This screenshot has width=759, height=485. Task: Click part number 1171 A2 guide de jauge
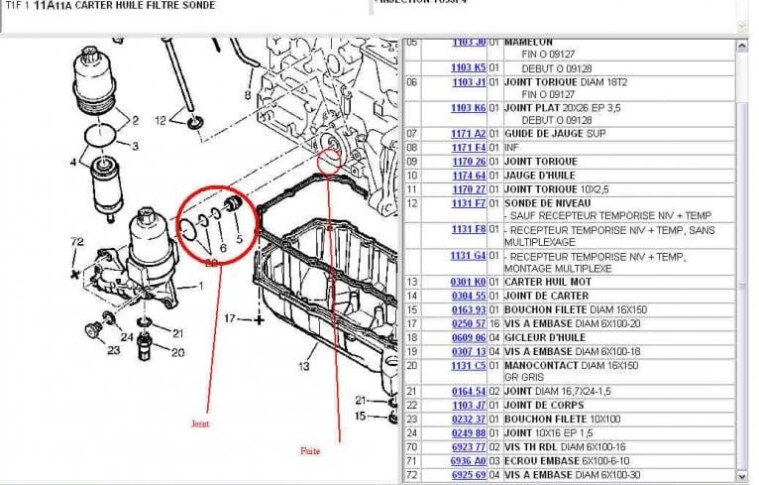468,134
